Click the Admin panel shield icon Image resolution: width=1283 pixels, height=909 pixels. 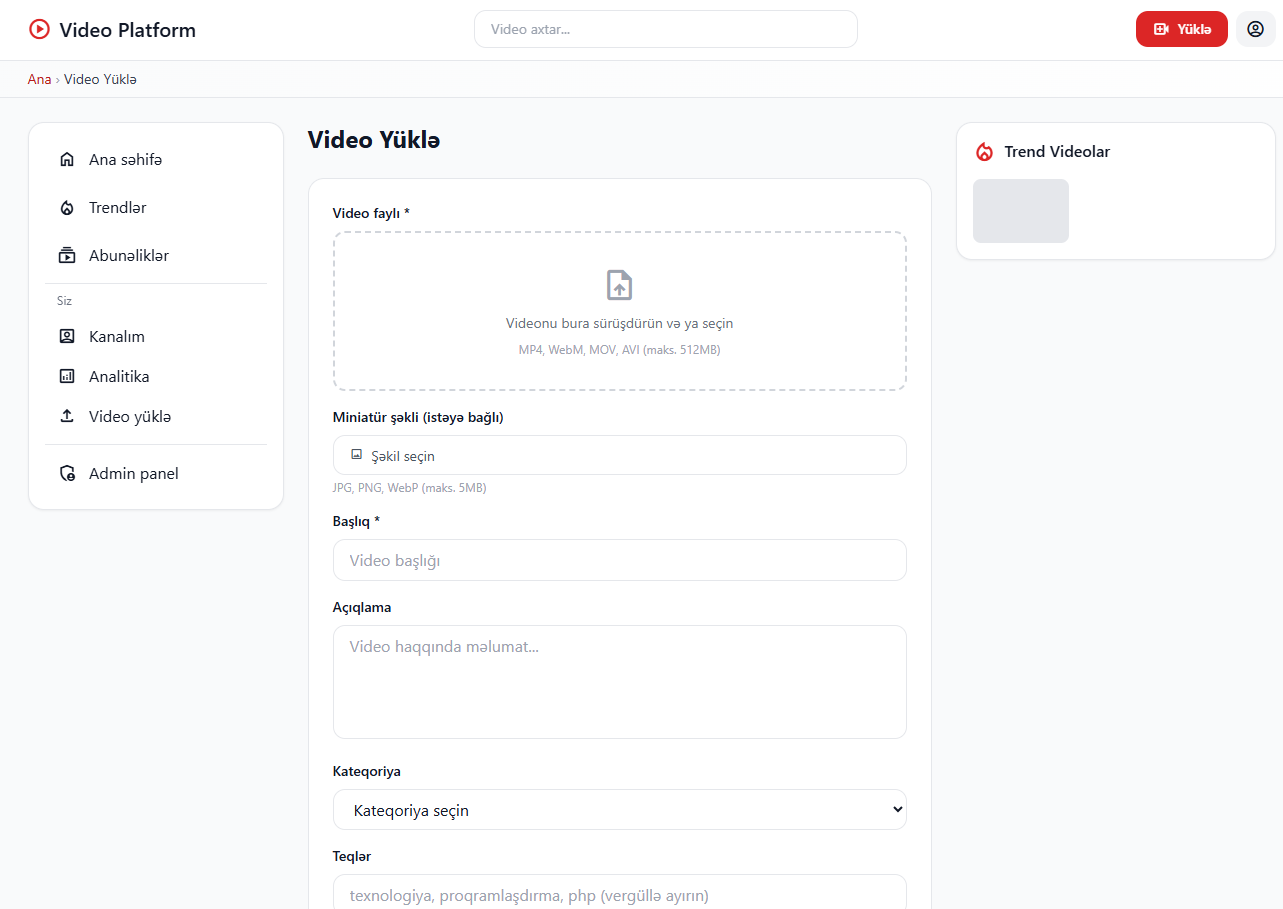[67, 474]
